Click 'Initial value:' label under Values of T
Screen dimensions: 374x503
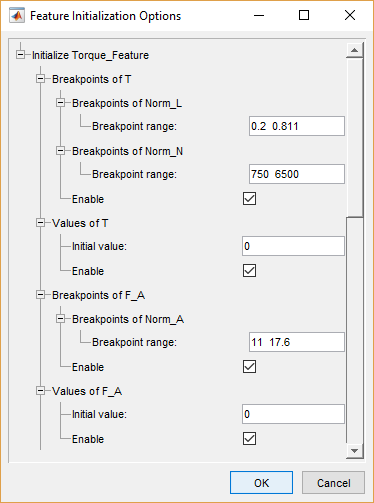point(99,246)
